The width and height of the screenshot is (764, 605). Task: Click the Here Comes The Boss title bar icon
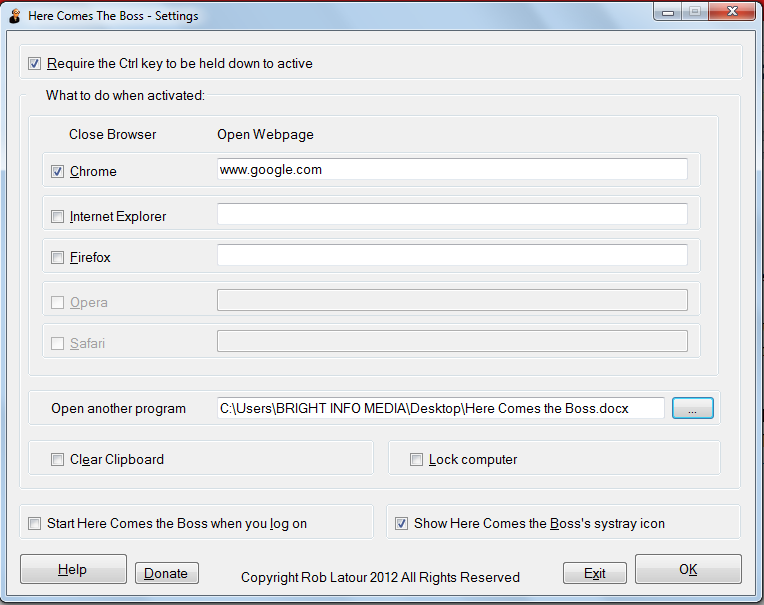pos(15,16)
